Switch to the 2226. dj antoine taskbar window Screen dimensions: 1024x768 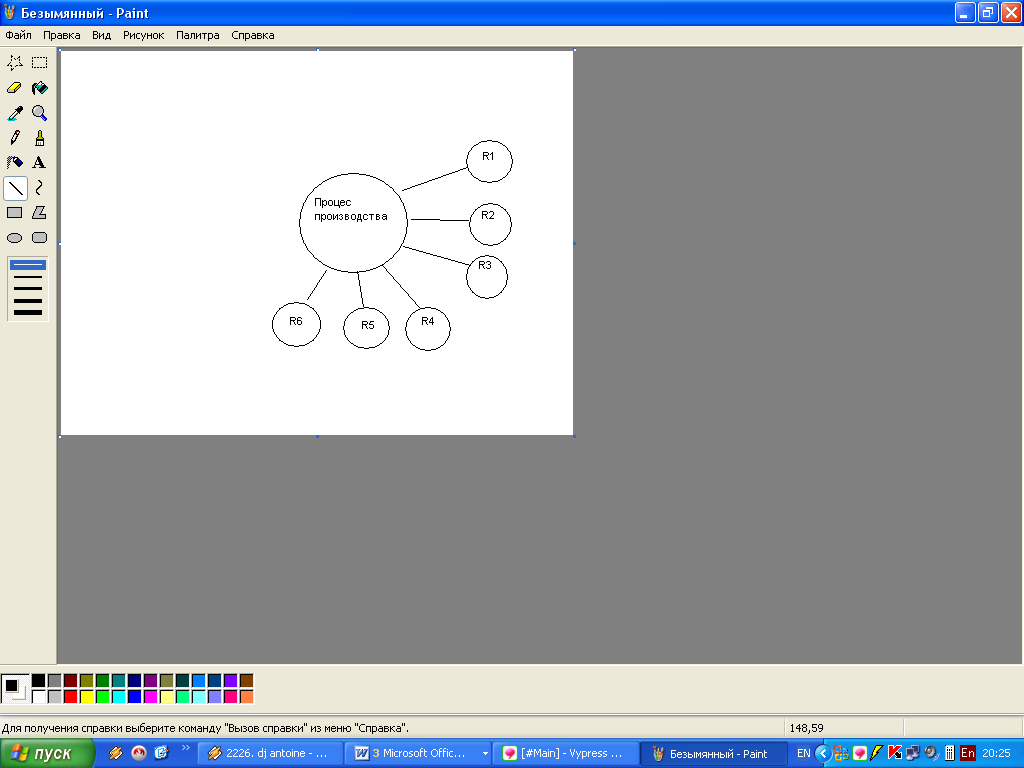[x=270, y=754]
